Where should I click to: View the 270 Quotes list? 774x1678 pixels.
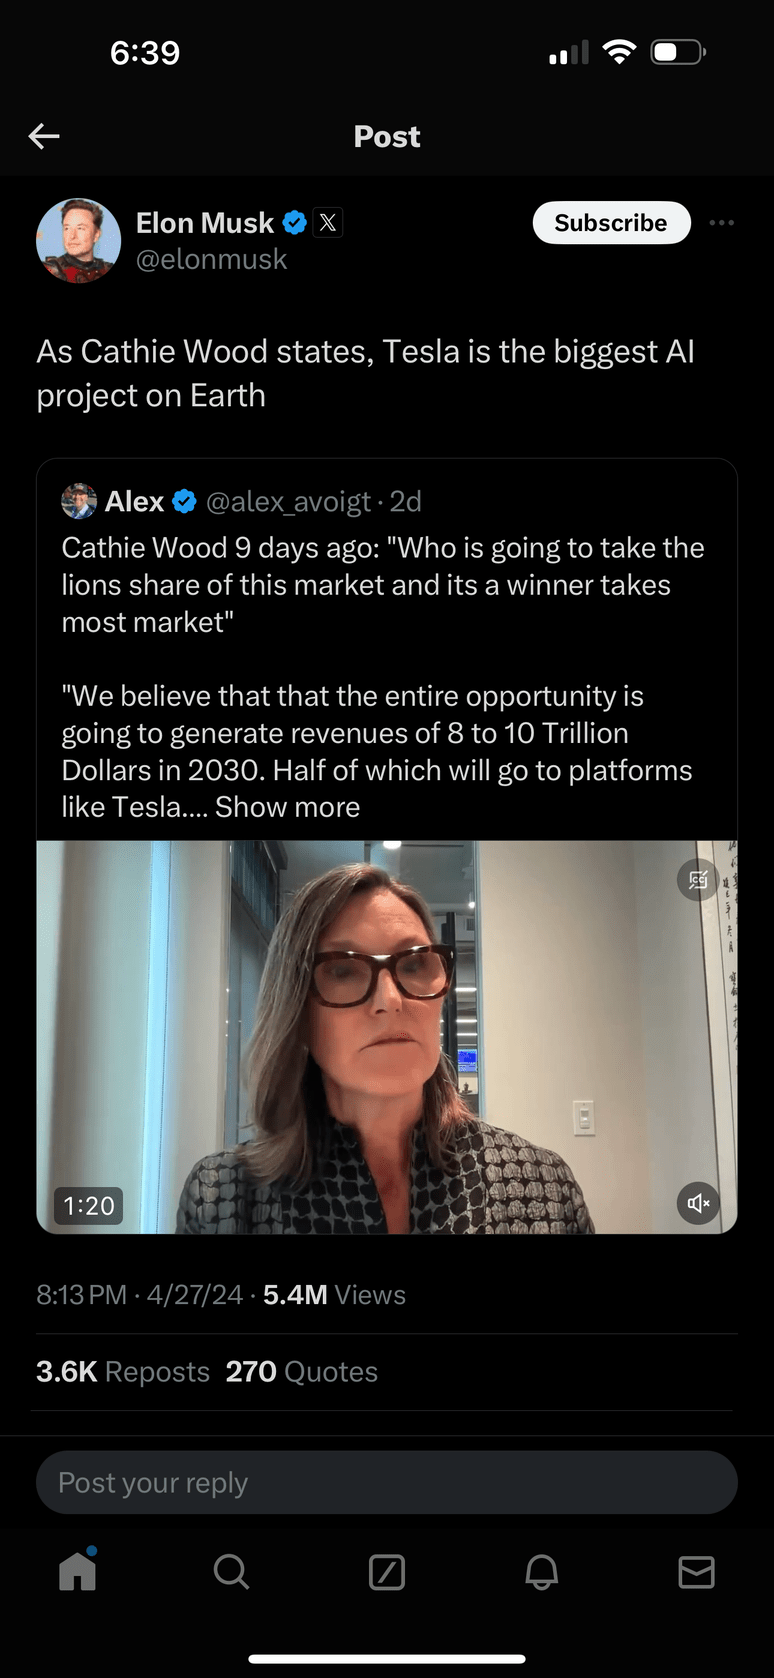pos(302,1372)
